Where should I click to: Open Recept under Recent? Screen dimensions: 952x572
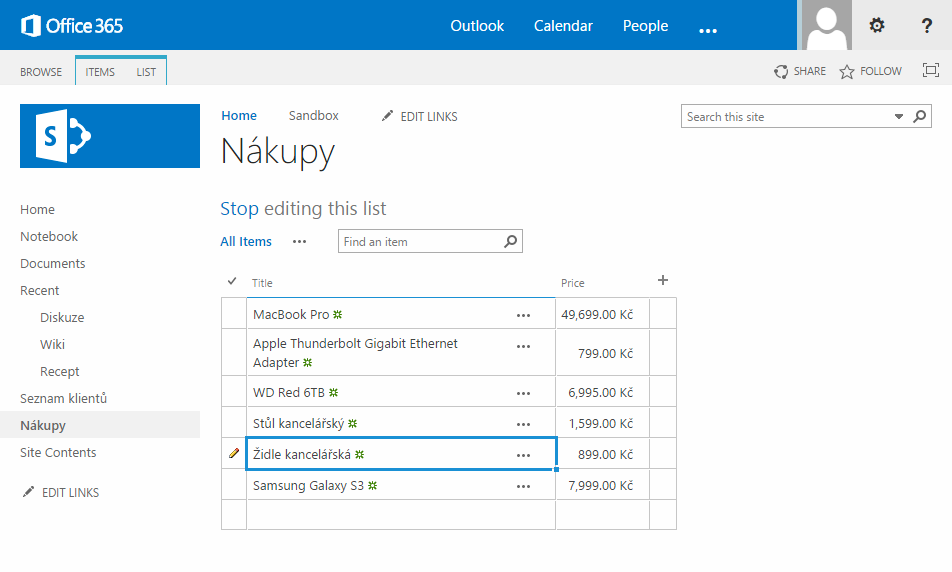(x=60, y=372)
